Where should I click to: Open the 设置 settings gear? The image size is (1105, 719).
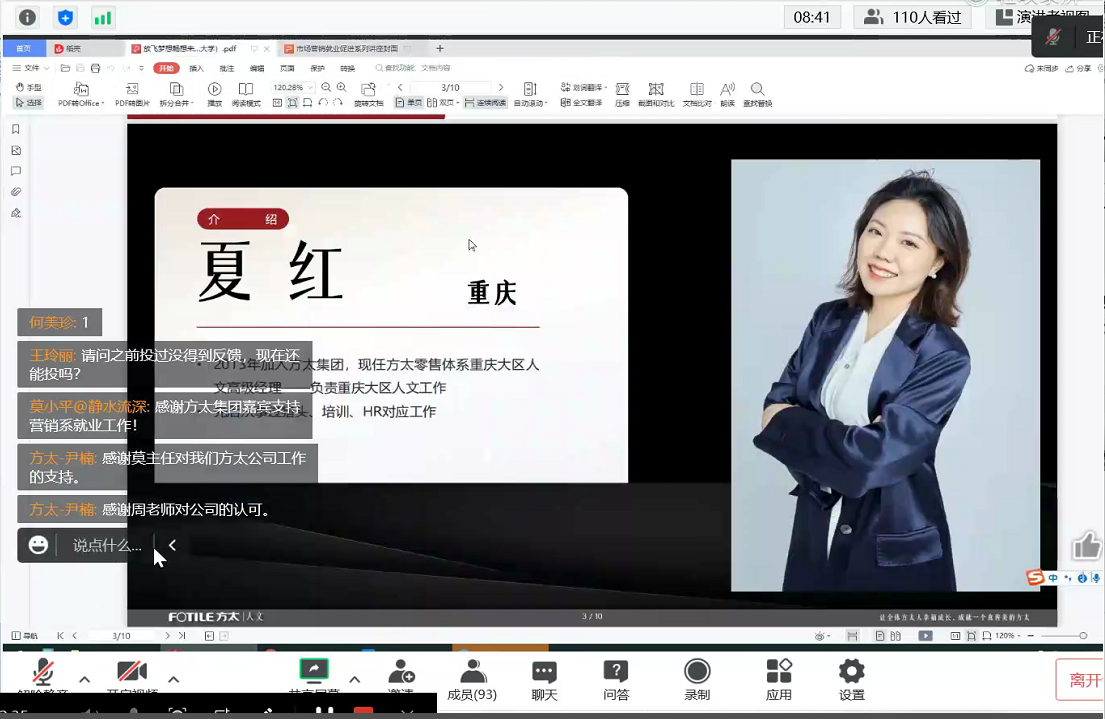pyautogui.click(x=852, y=678)
